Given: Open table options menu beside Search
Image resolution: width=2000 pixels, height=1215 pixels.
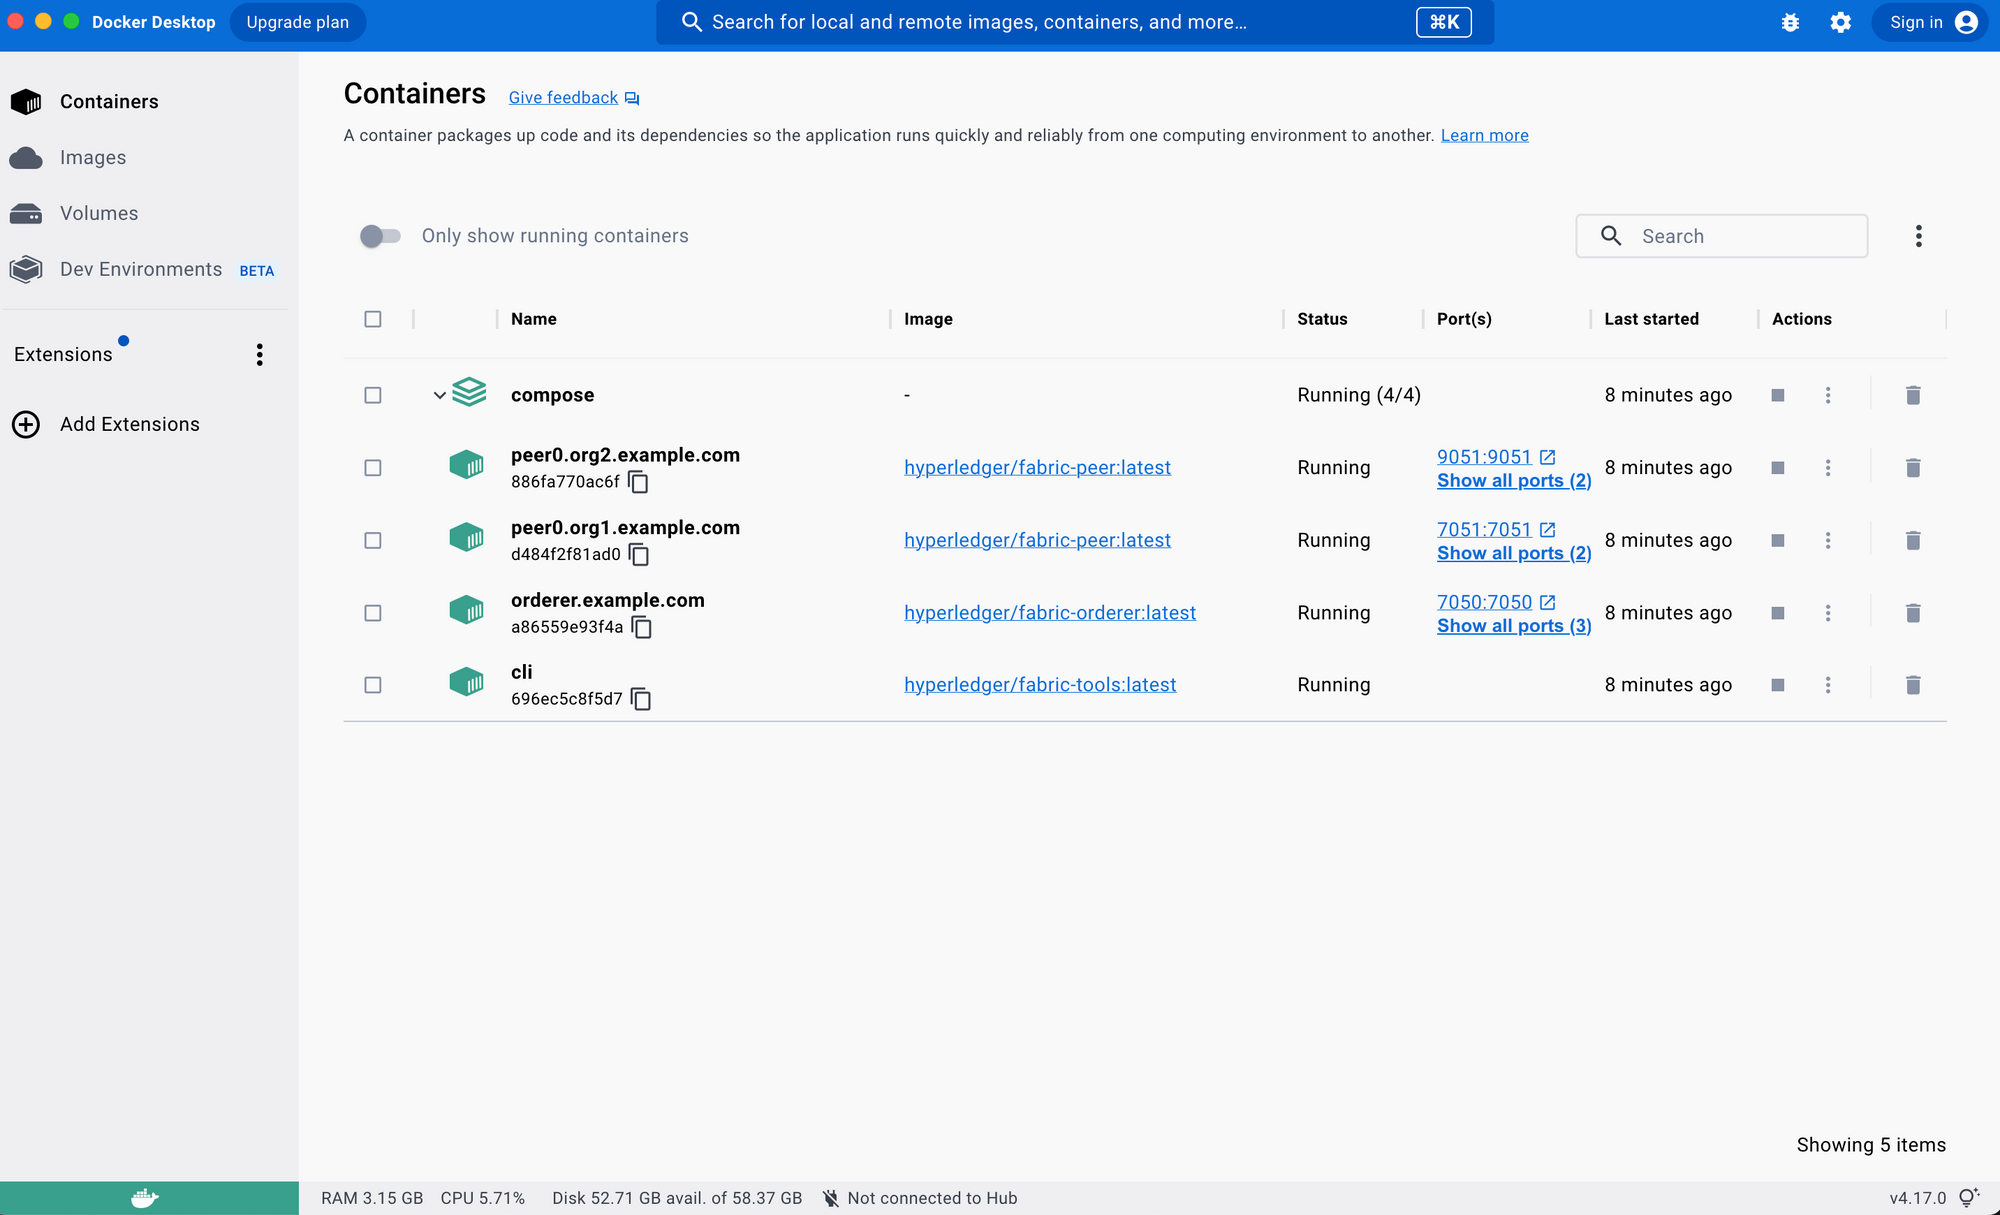Looking at the screenshot, I should [1918, 236].
